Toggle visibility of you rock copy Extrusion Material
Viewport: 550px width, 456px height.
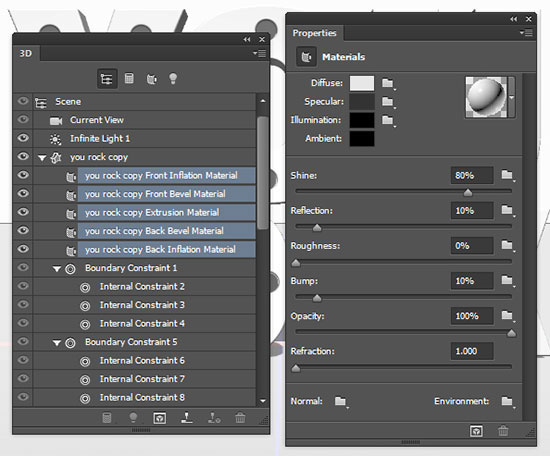[23, 212]
